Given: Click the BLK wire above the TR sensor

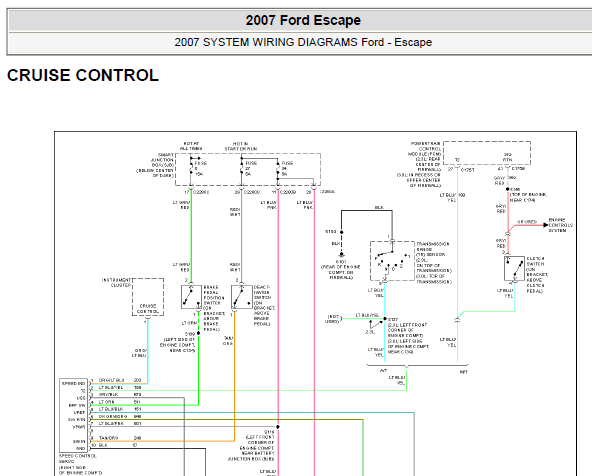Looking at the screenshot, I should [x=367, y=211].
